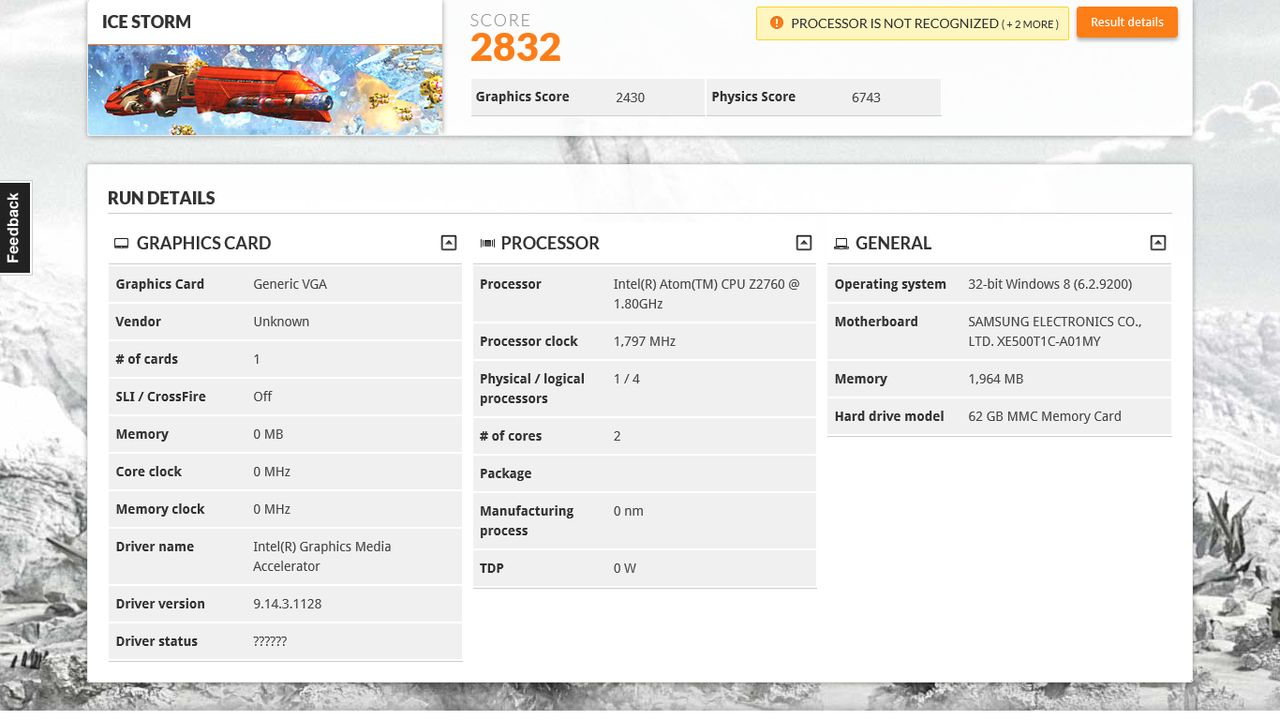Click the # of cores value 2
Screen dimensions: 1280x720
[617, 436]
